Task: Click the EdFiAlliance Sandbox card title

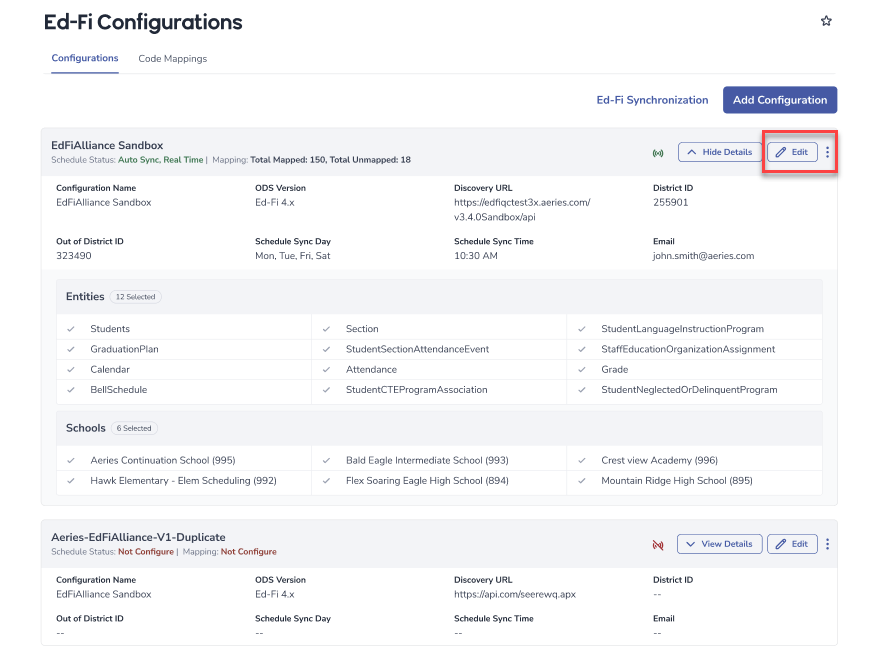Action: tap(107, 145)
